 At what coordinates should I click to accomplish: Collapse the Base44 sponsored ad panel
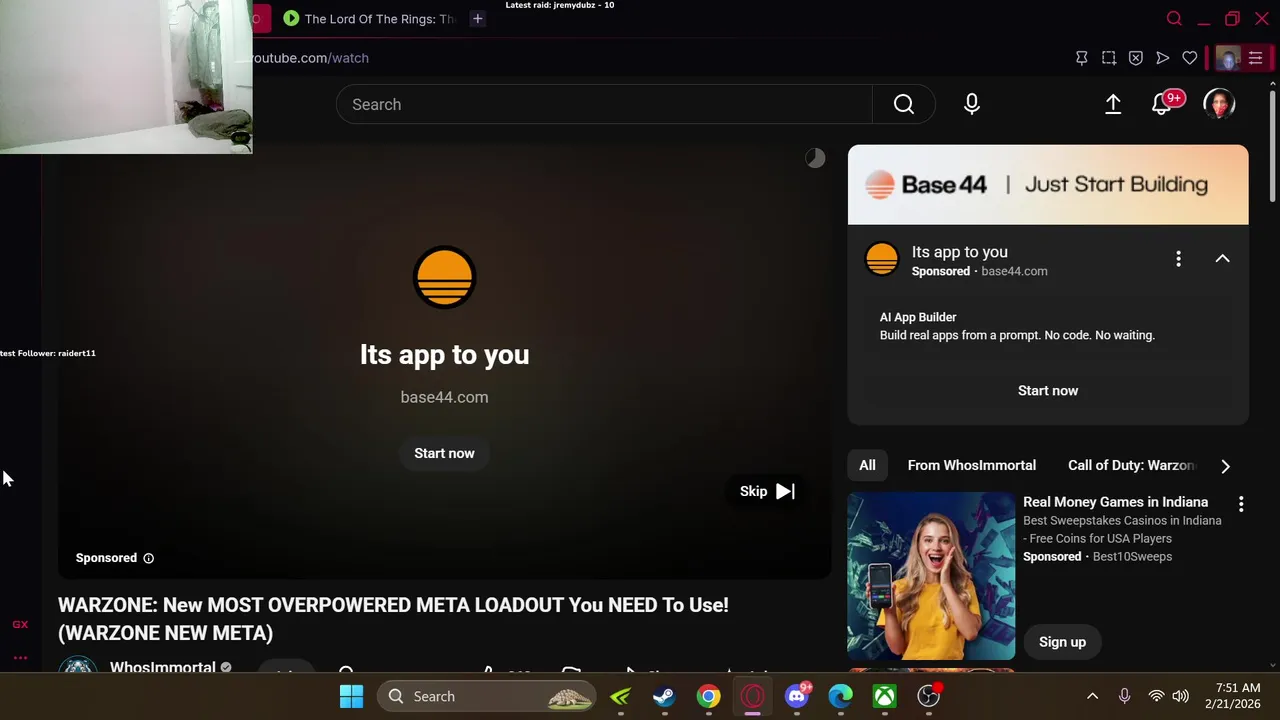[1222, 259]
